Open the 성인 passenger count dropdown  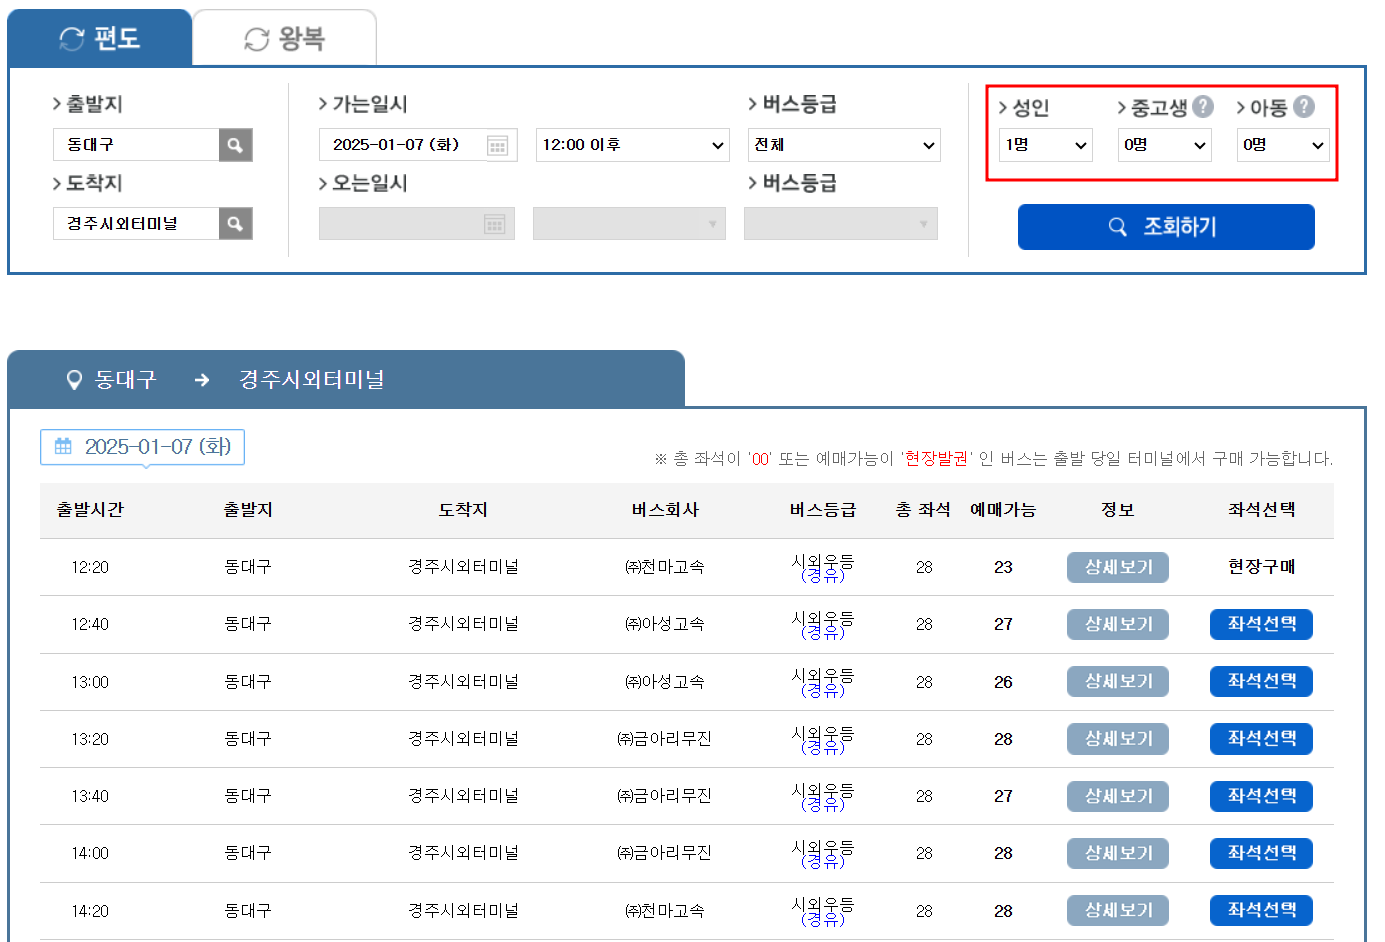pos(1045,145)
